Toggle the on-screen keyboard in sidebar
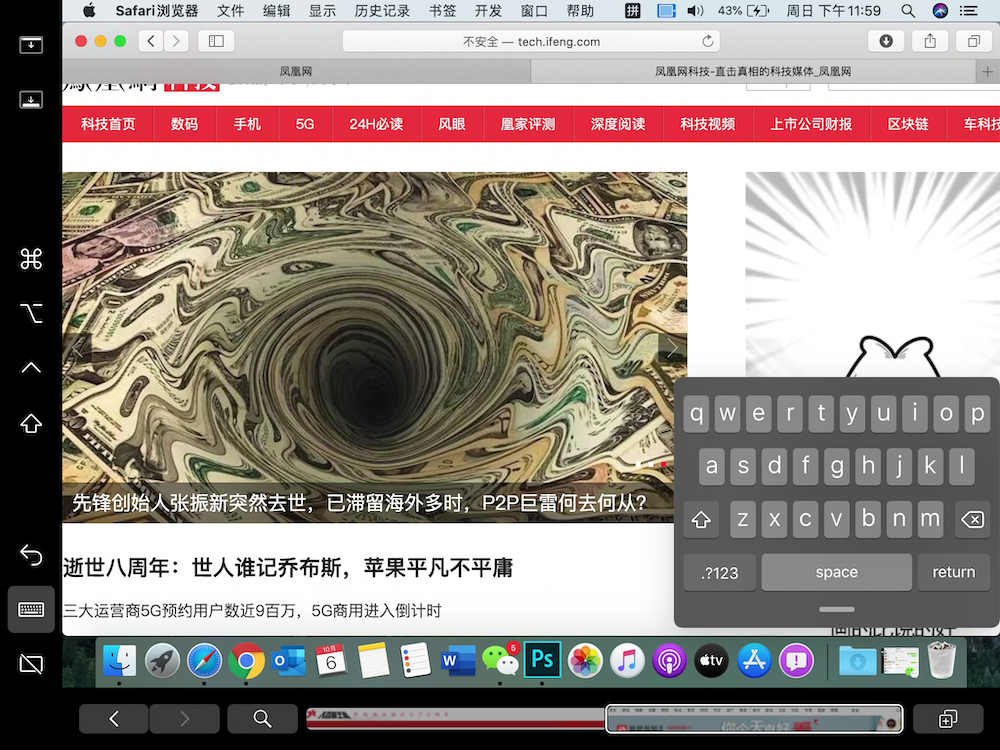The width and height of the screenshot is (1000, 750). coord(31,609)
